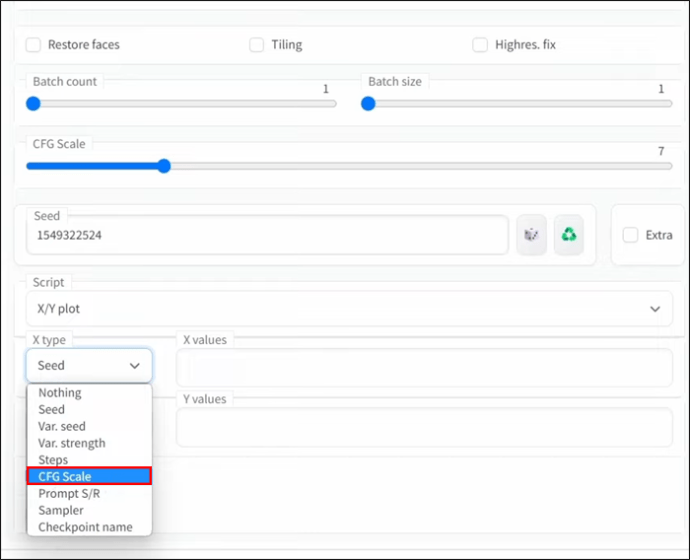Pick Var. seed from the list
The width and height of the screenshot is (690, 560).
point(62,426)
